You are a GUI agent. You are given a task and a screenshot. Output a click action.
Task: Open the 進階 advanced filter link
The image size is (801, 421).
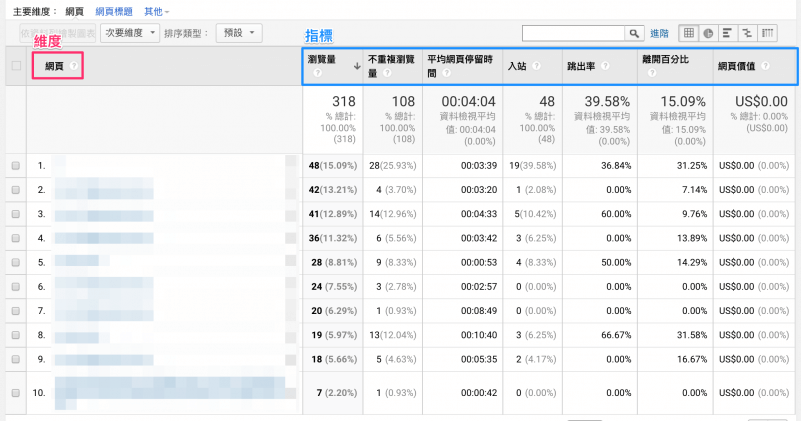click(x=660, y=33)
